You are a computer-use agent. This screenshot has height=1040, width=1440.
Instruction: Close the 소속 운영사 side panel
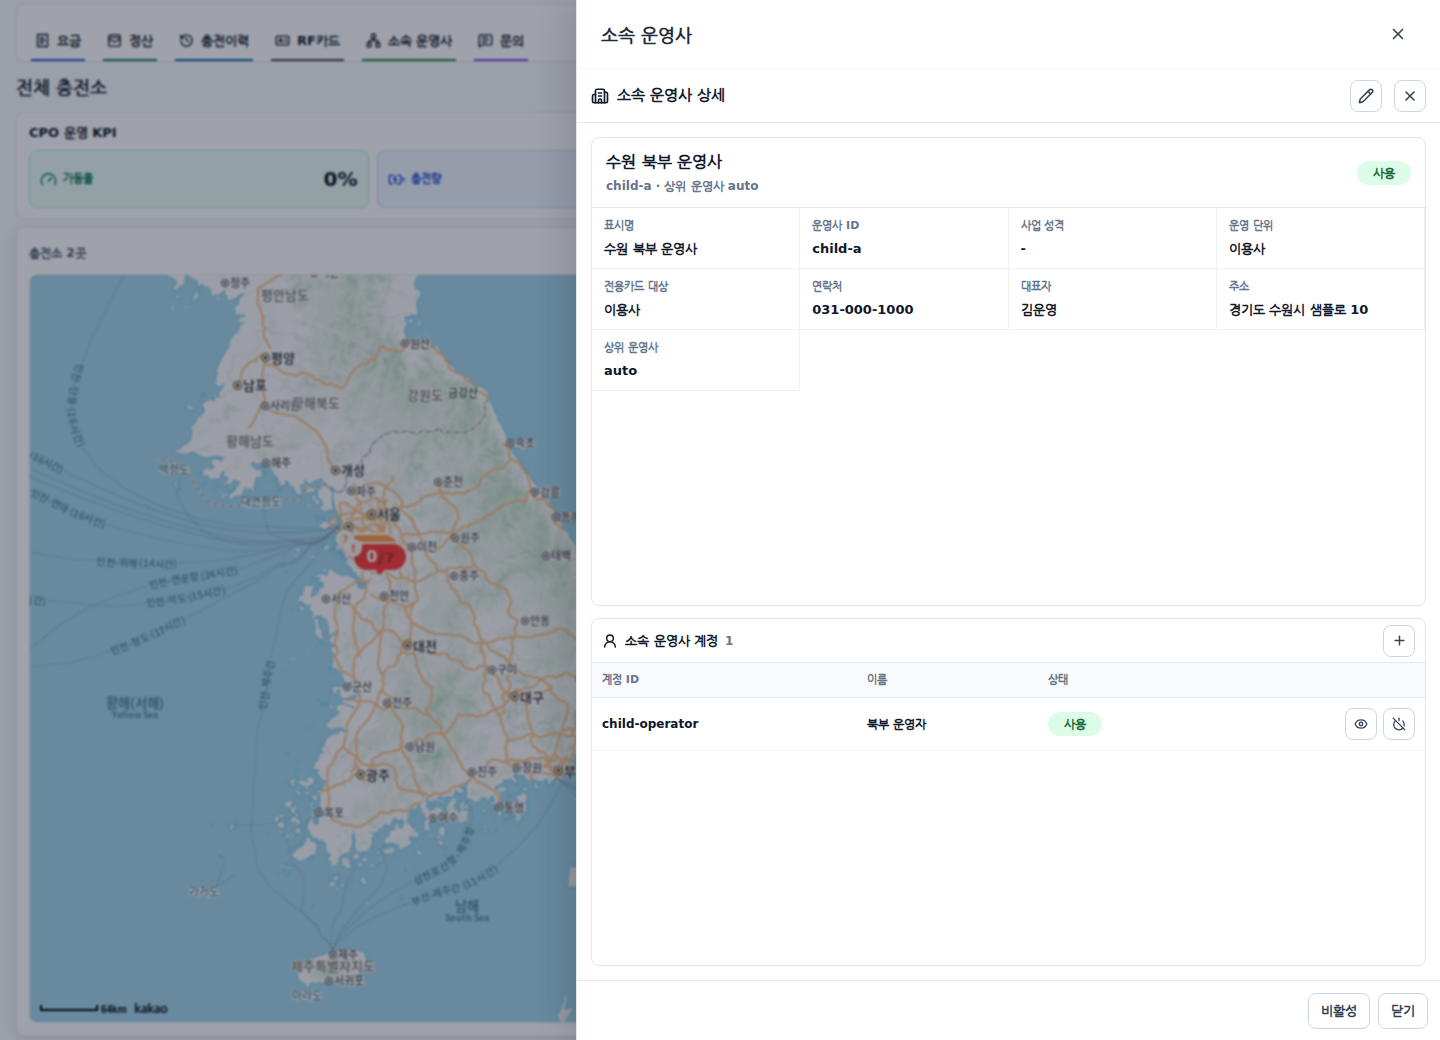tap(1397, 34)
